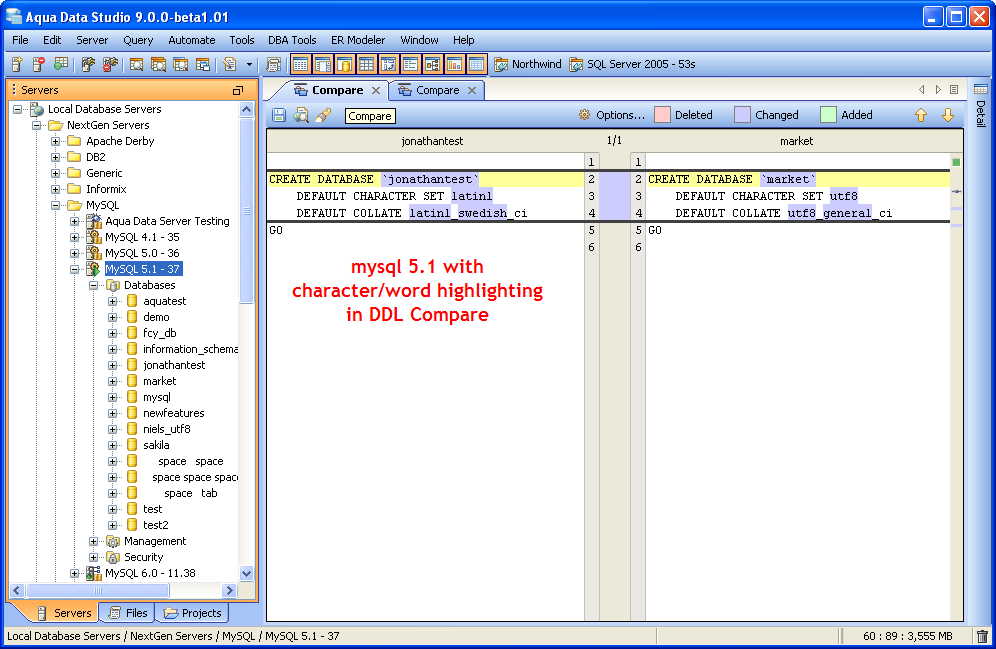The height and width of the screenshot is (649, 996).
Task: Toggle the bar chart toolbar button
Action: [454, 64]
